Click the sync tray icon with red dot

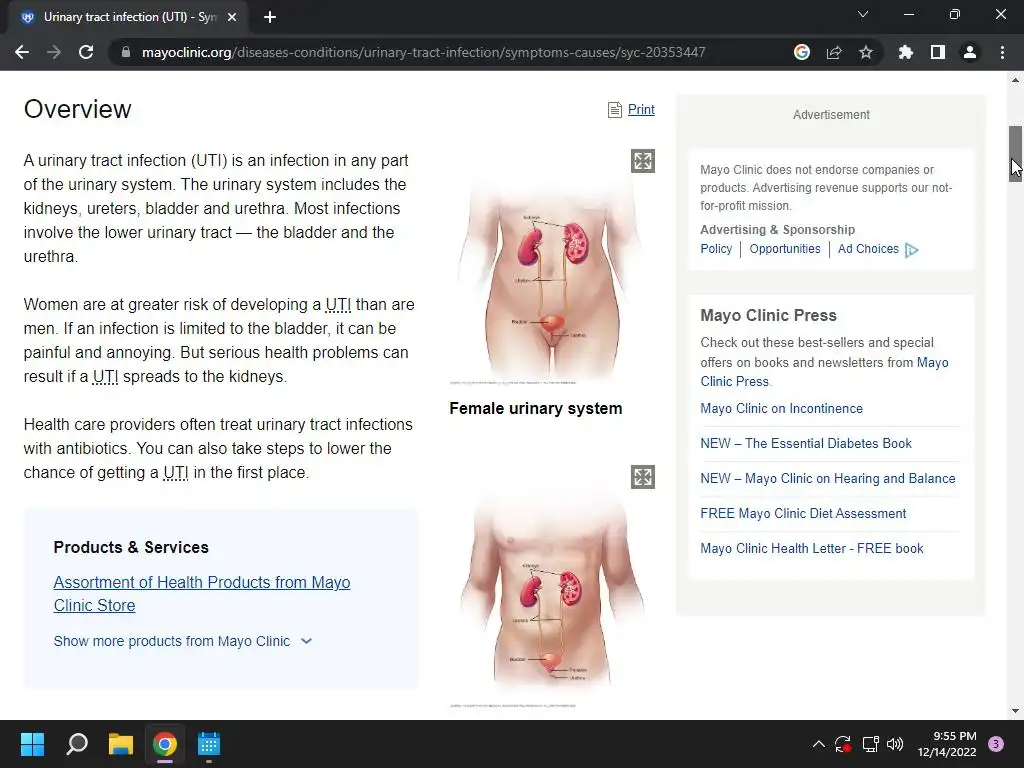843,744
